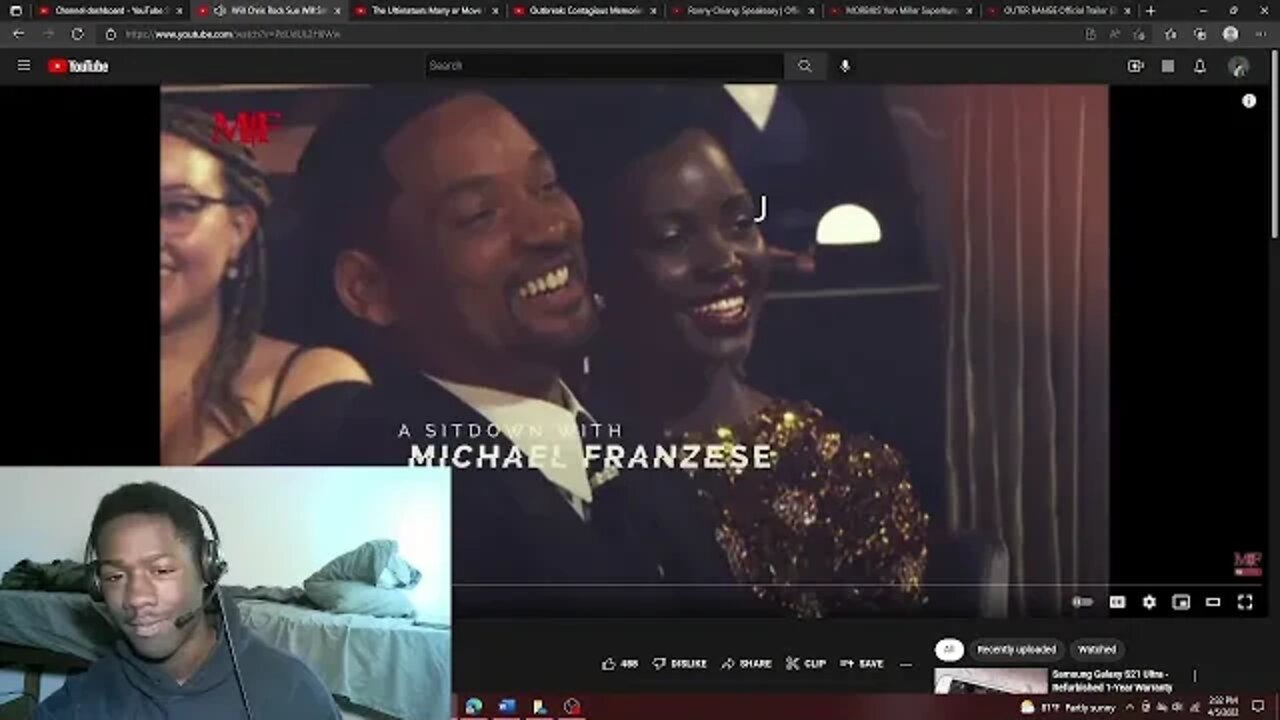
Task: Open the YouTube apps grid icon
Action: pos(1167,66)
